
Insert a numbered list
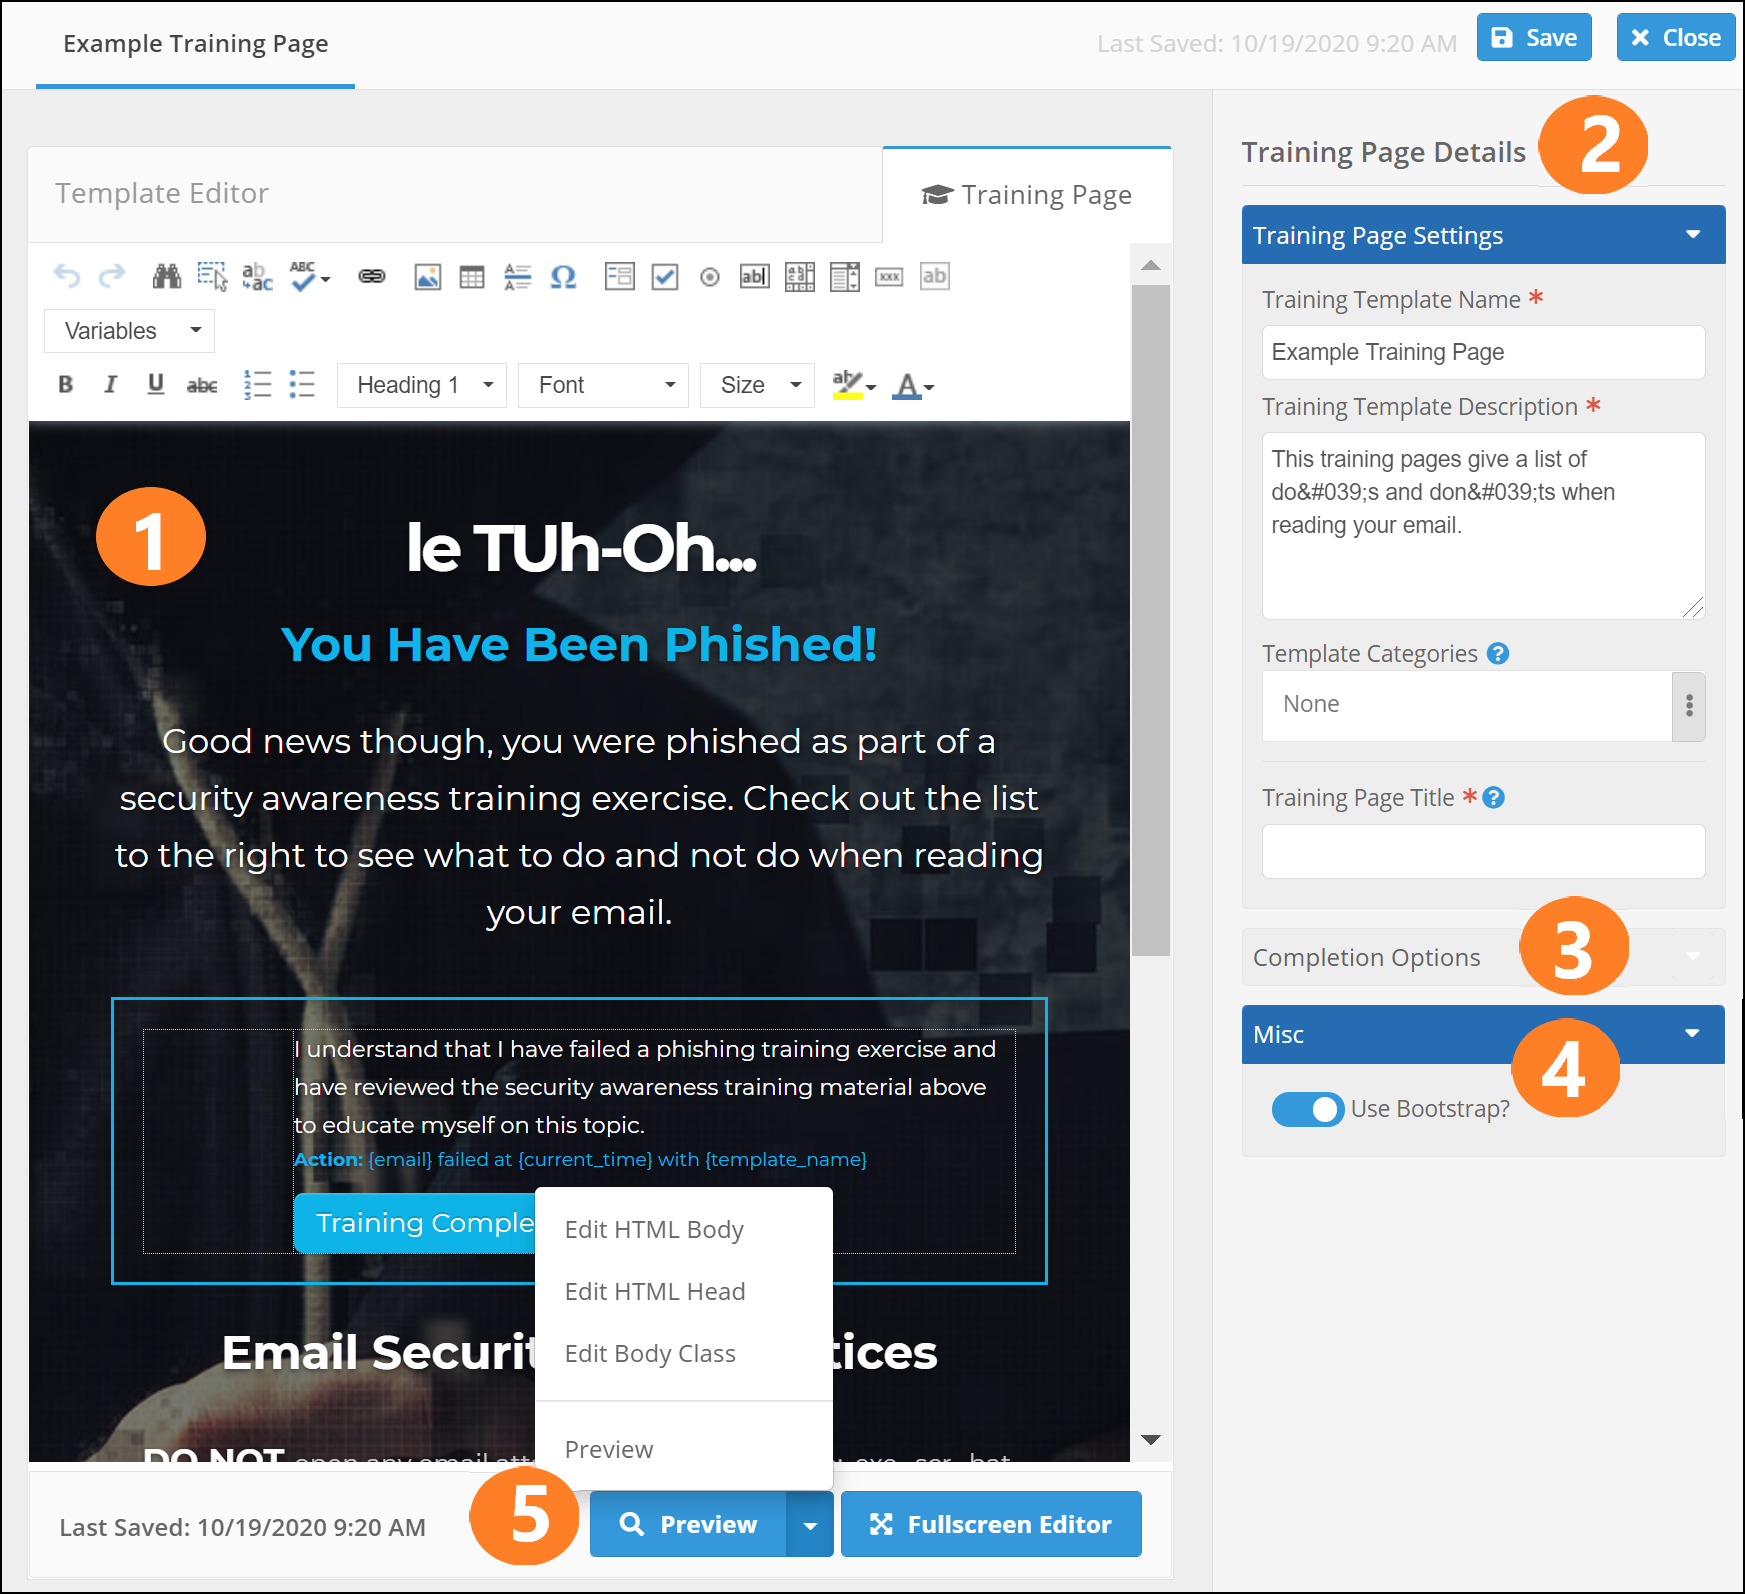[257, 385]
